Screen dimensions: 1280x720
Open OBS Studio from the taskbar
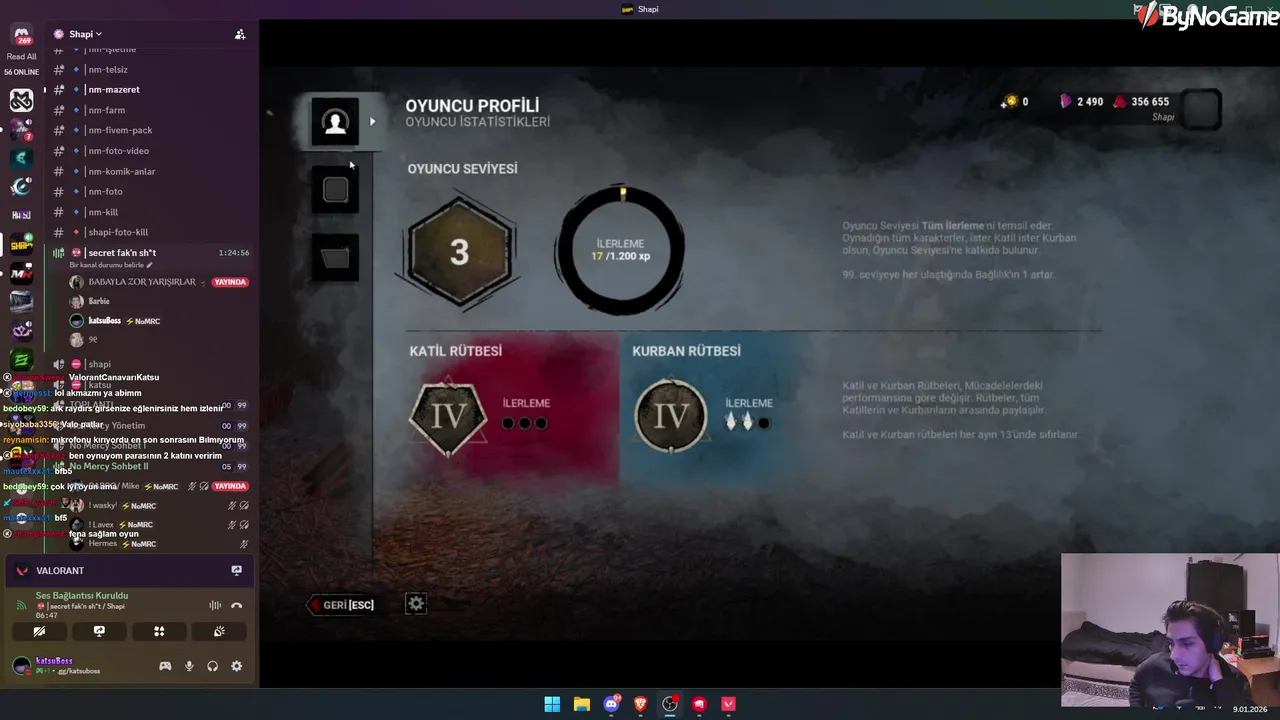click(670, 704)
